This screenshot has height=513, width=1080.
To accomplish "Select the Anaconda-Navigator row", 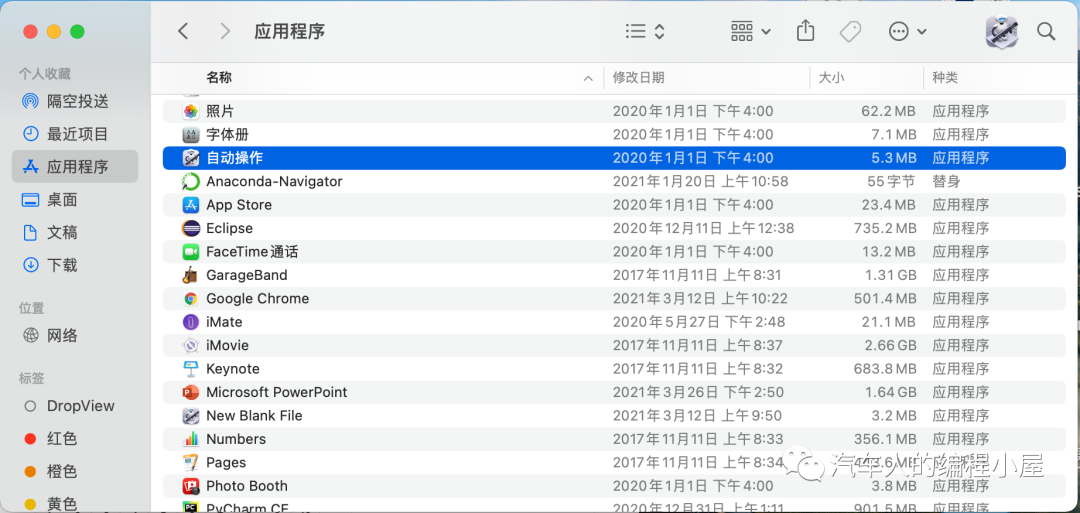I will click(x=274, y=181).
